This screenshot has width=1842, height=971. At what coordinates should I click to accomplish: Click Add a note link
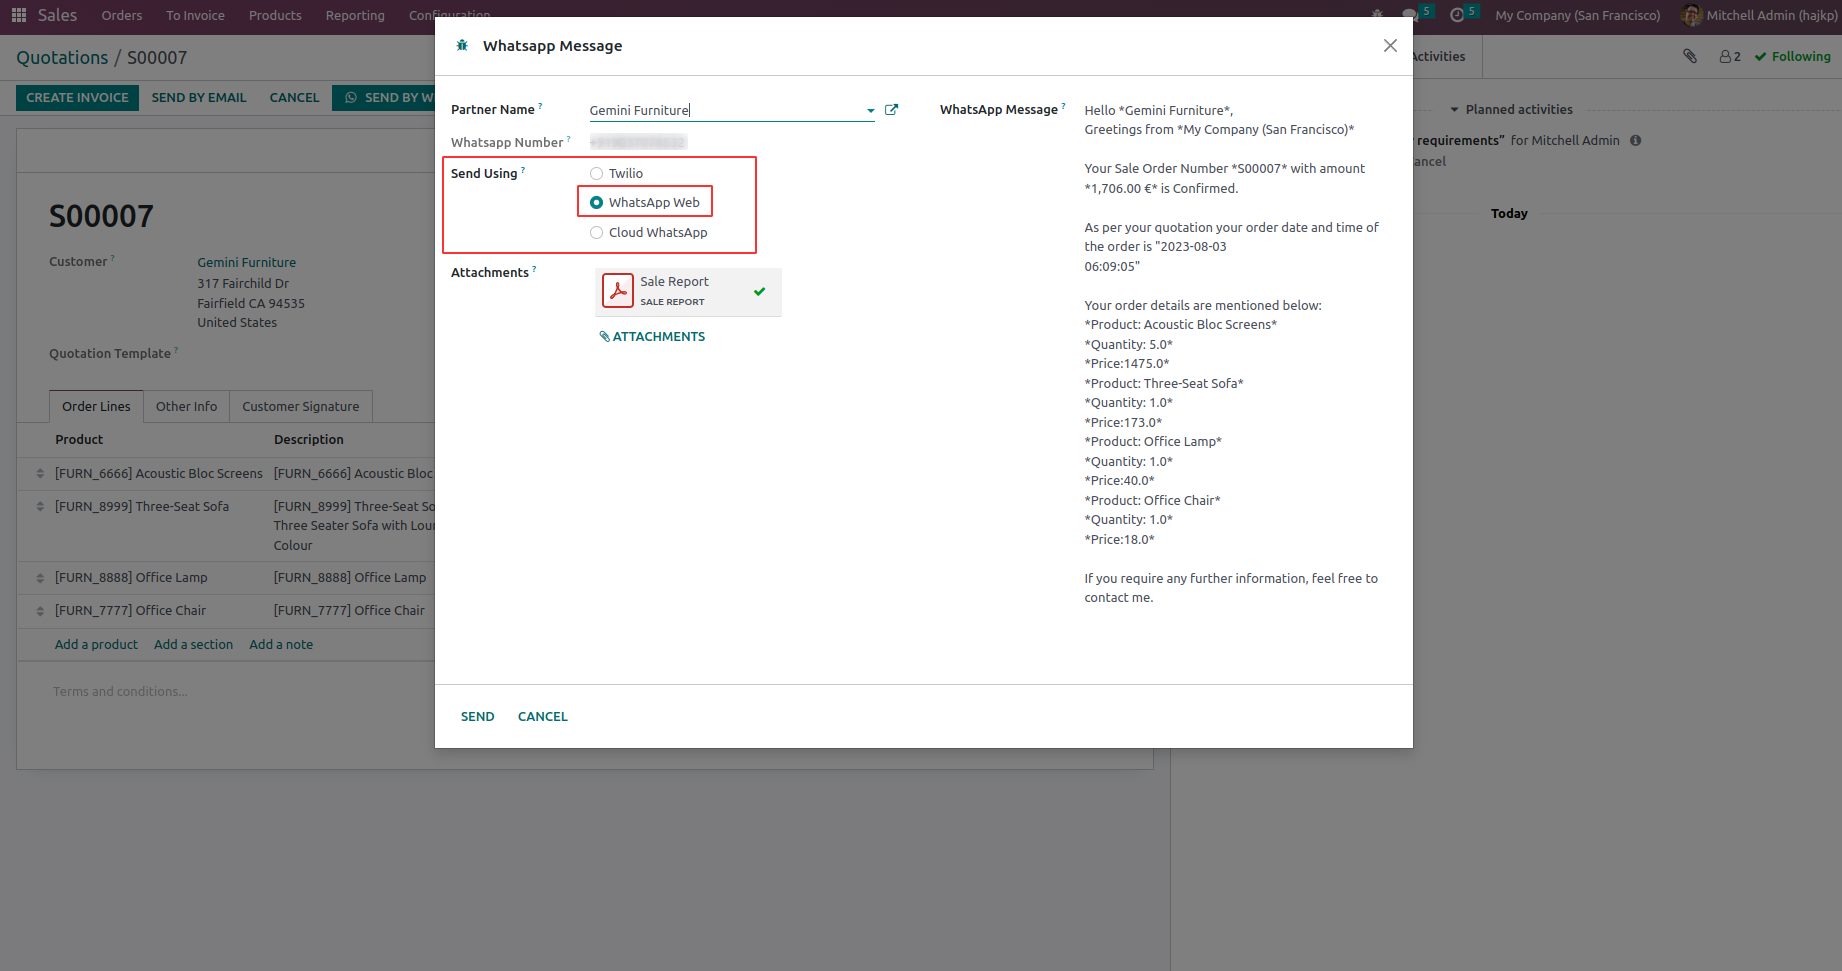(x=281, y=645)
